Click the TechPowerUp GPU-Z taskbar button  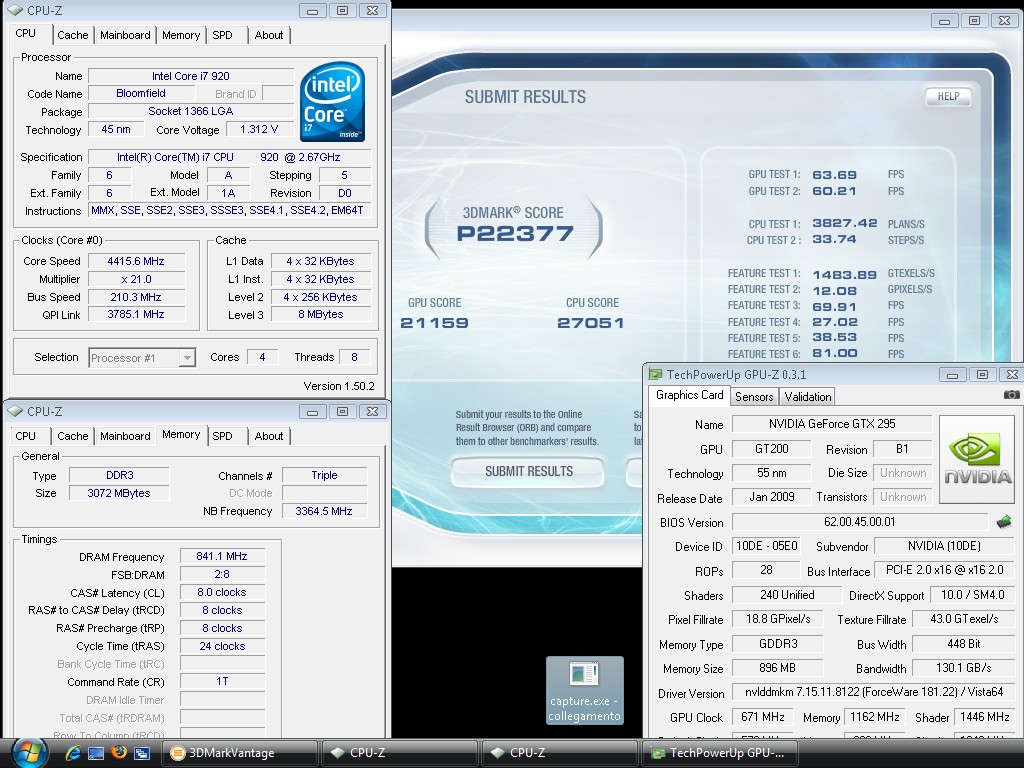click(719, 753)
